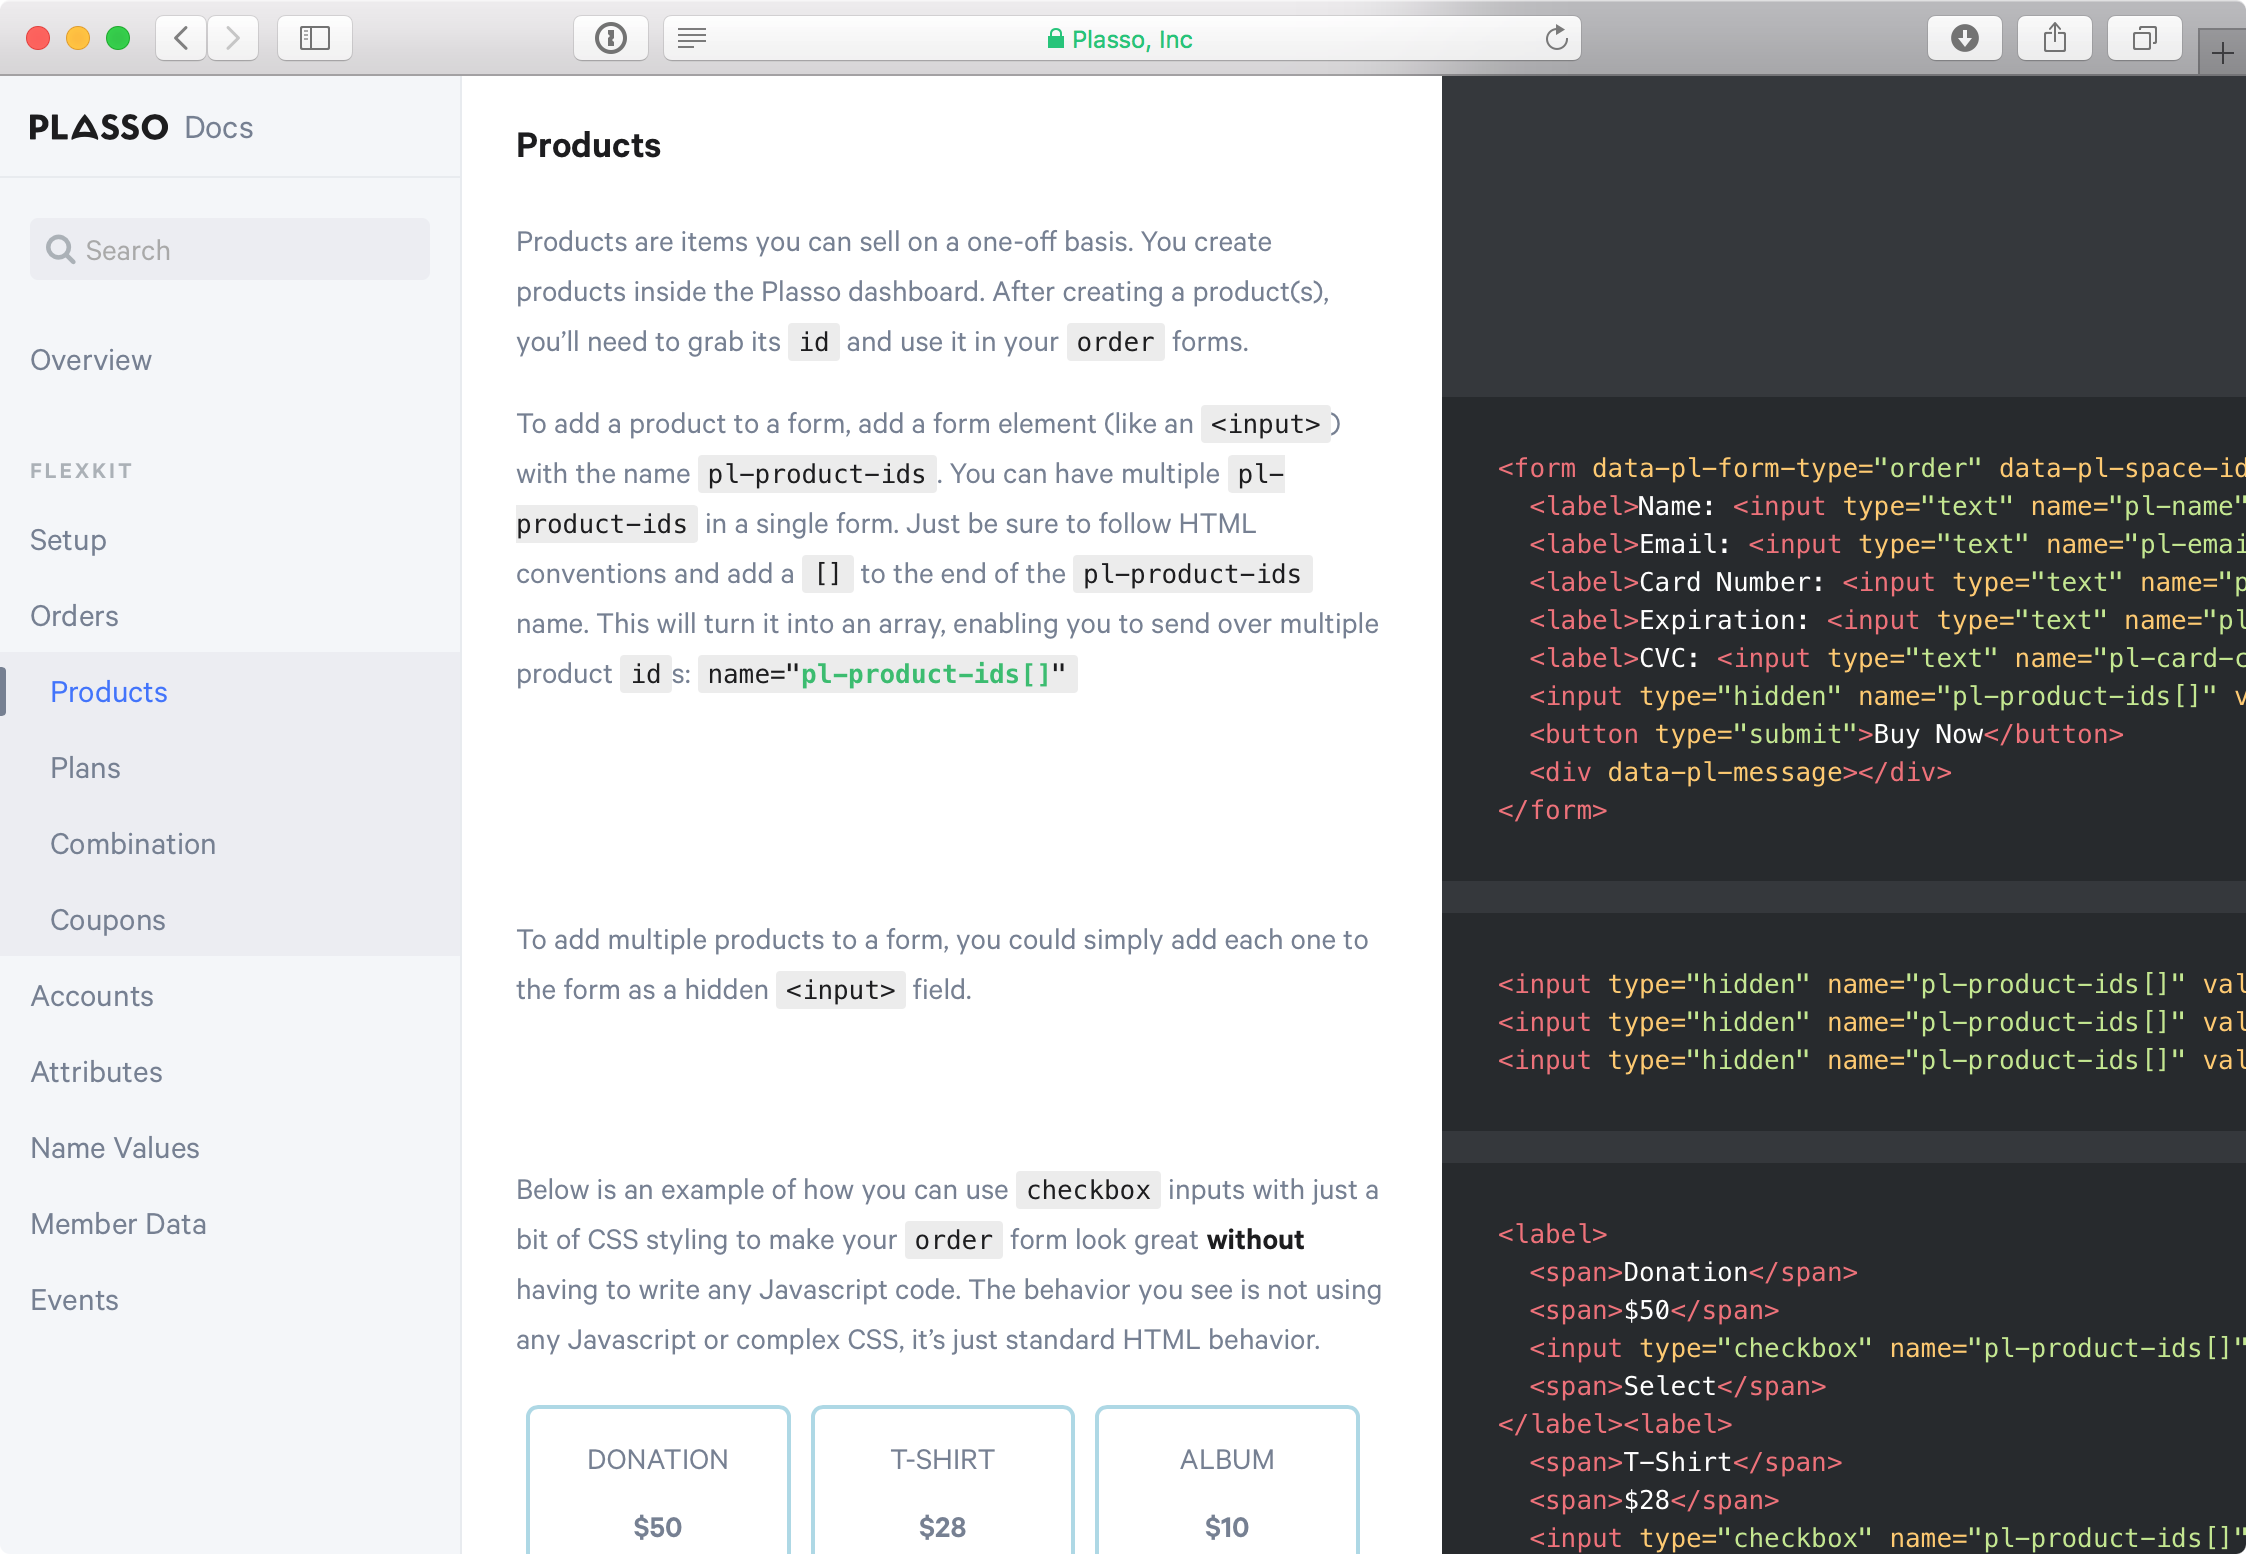
Task: Click the Plasso, Inc address bar
Action: (x=1122, y=39)
